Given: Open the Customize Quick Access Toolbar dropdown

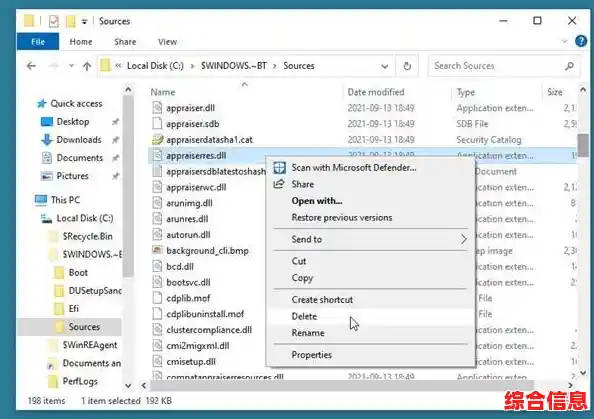Looking at the screenshot, I should [x=84, y=22].
